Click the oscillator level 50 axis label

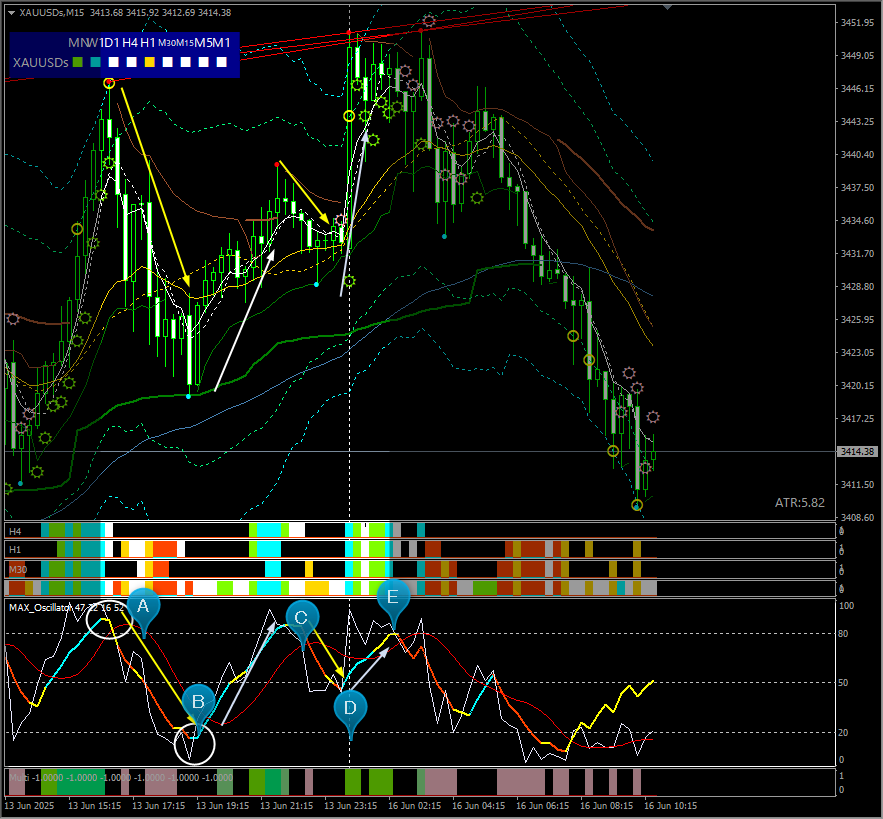click(844, 683)
